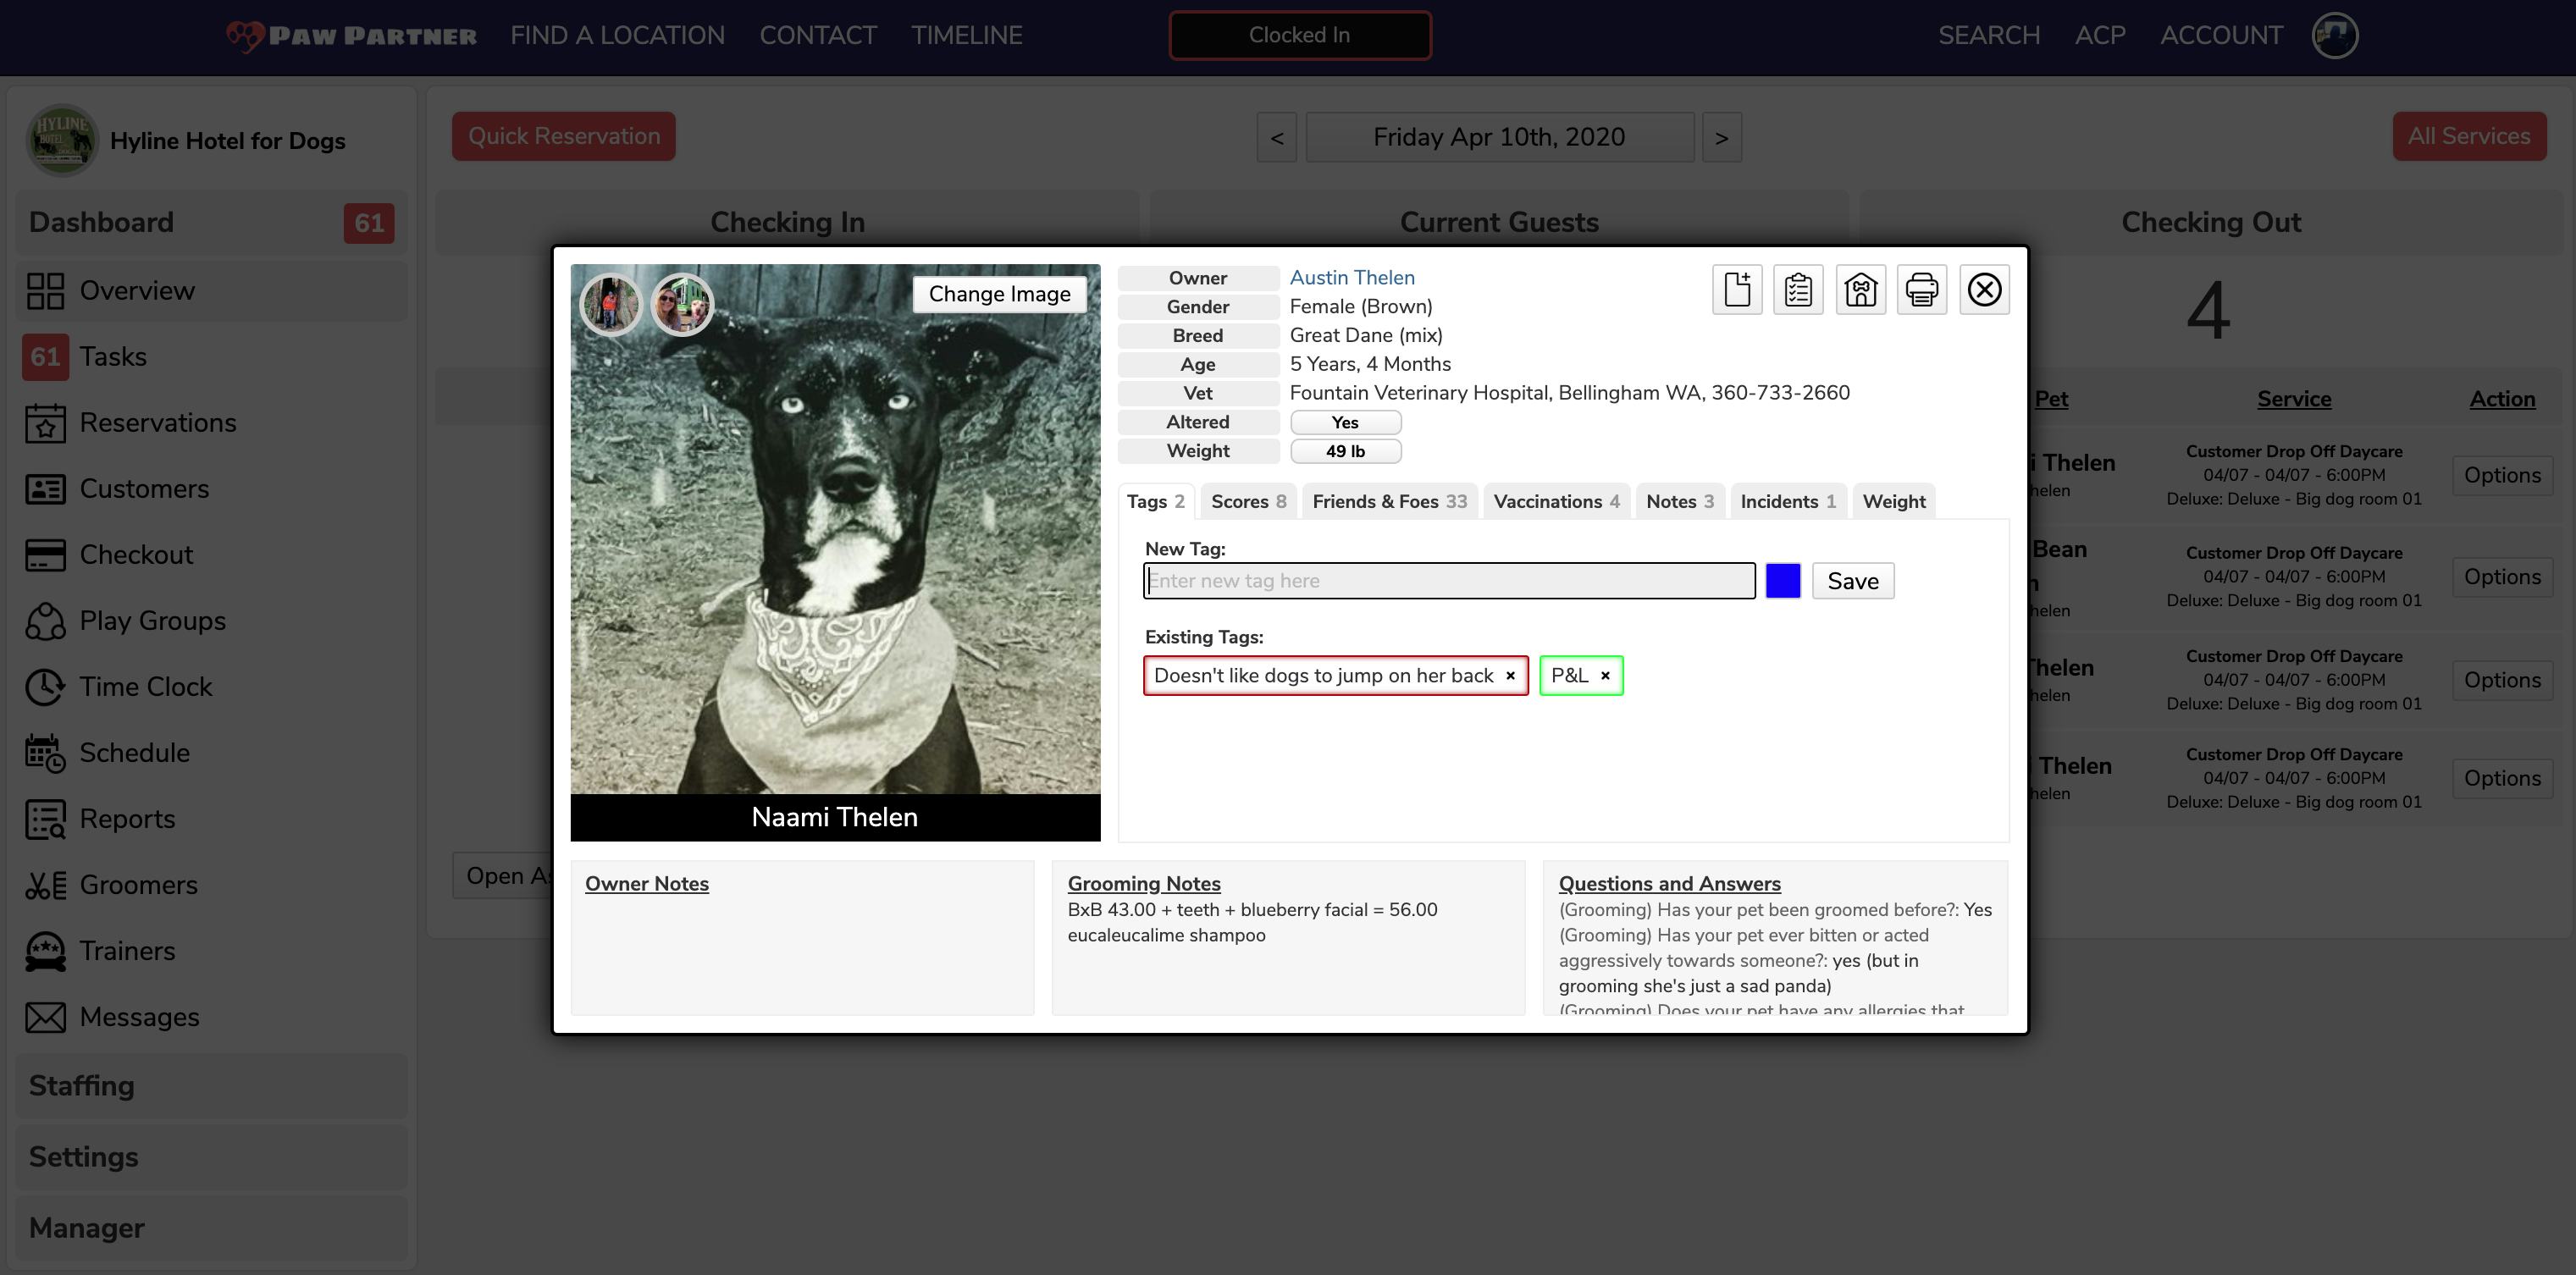Click the Quick Reservation button

[x=564, y=135]
